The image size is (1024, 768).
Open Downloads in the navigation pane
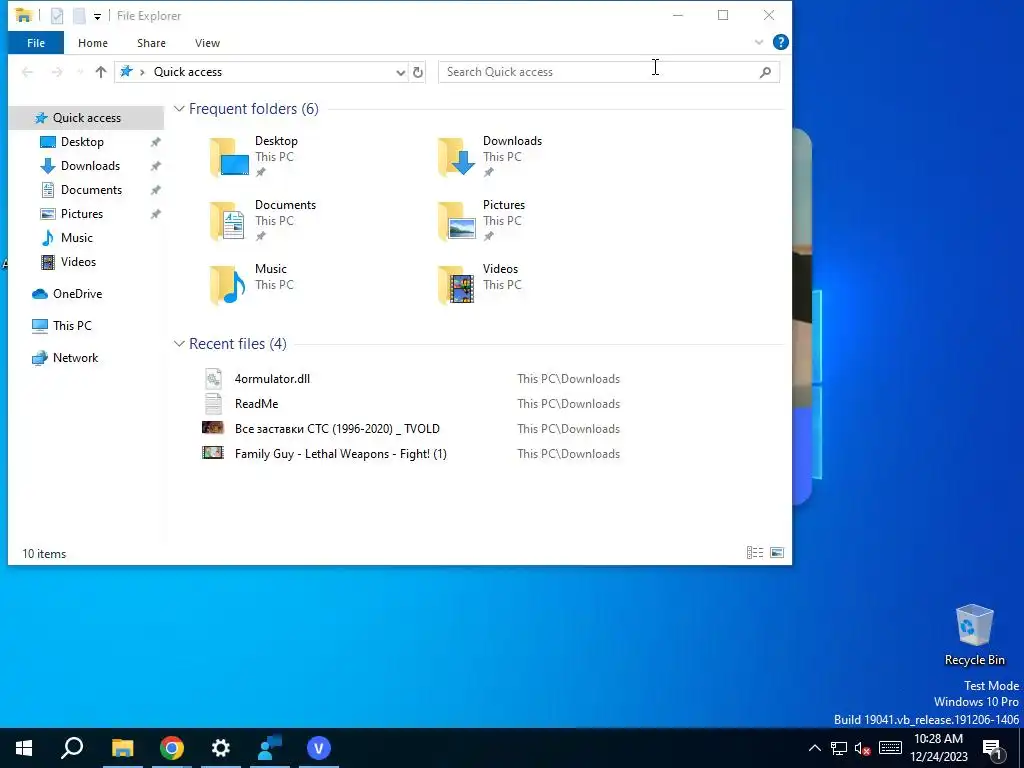click(90, 166)
